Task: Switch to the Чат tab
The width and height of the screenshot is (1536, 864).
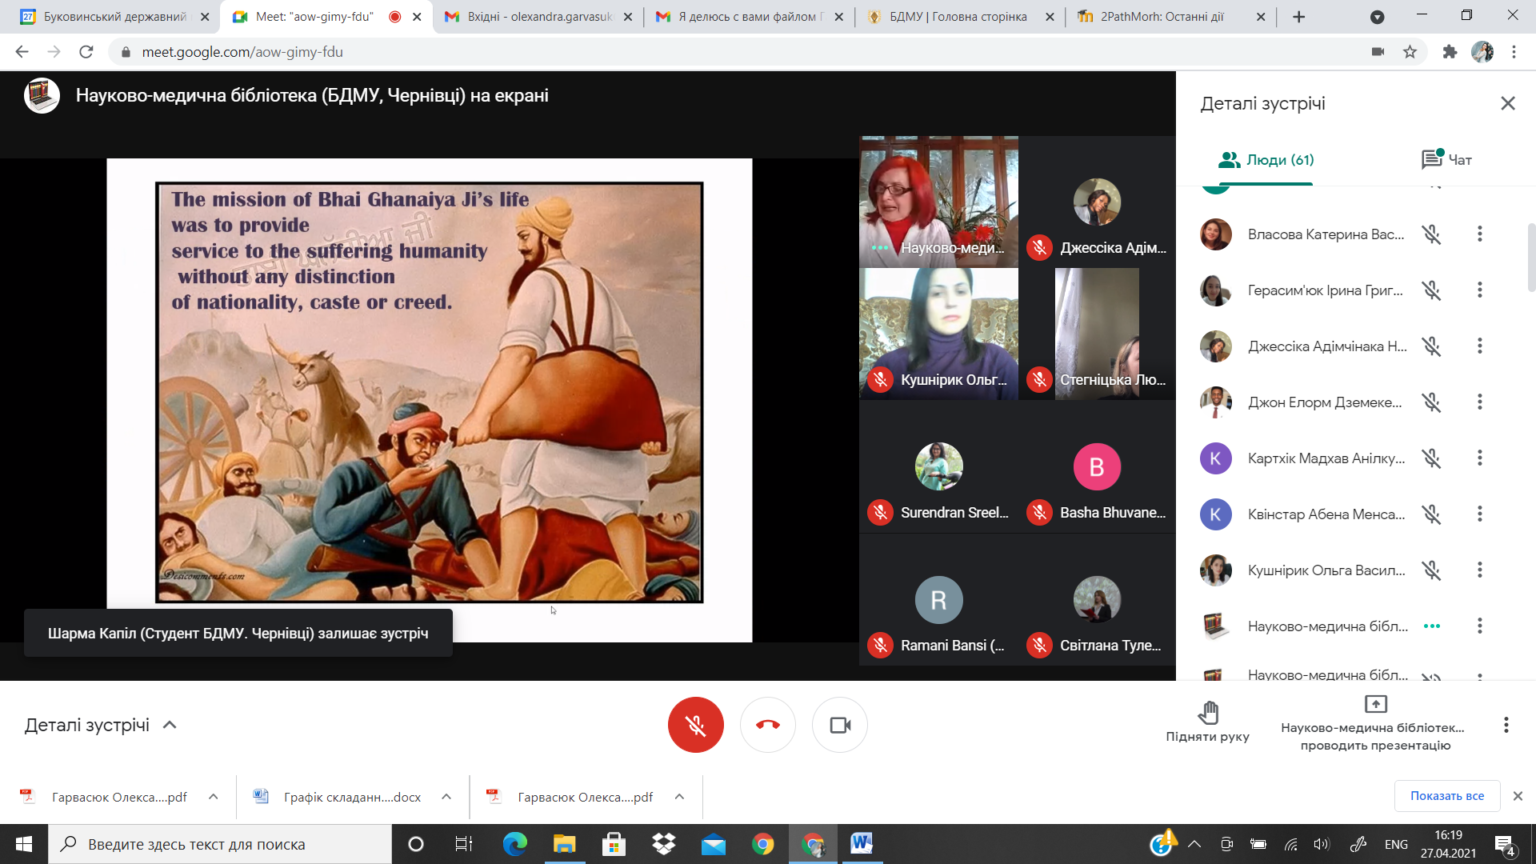Action: [1446, 160]
